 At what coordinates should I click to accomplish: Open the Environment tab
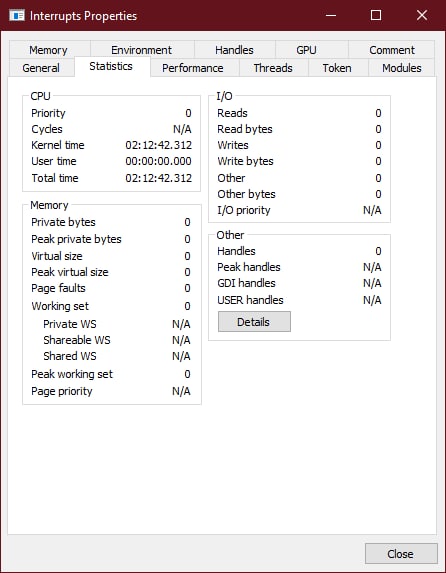[x=142, y=50]
